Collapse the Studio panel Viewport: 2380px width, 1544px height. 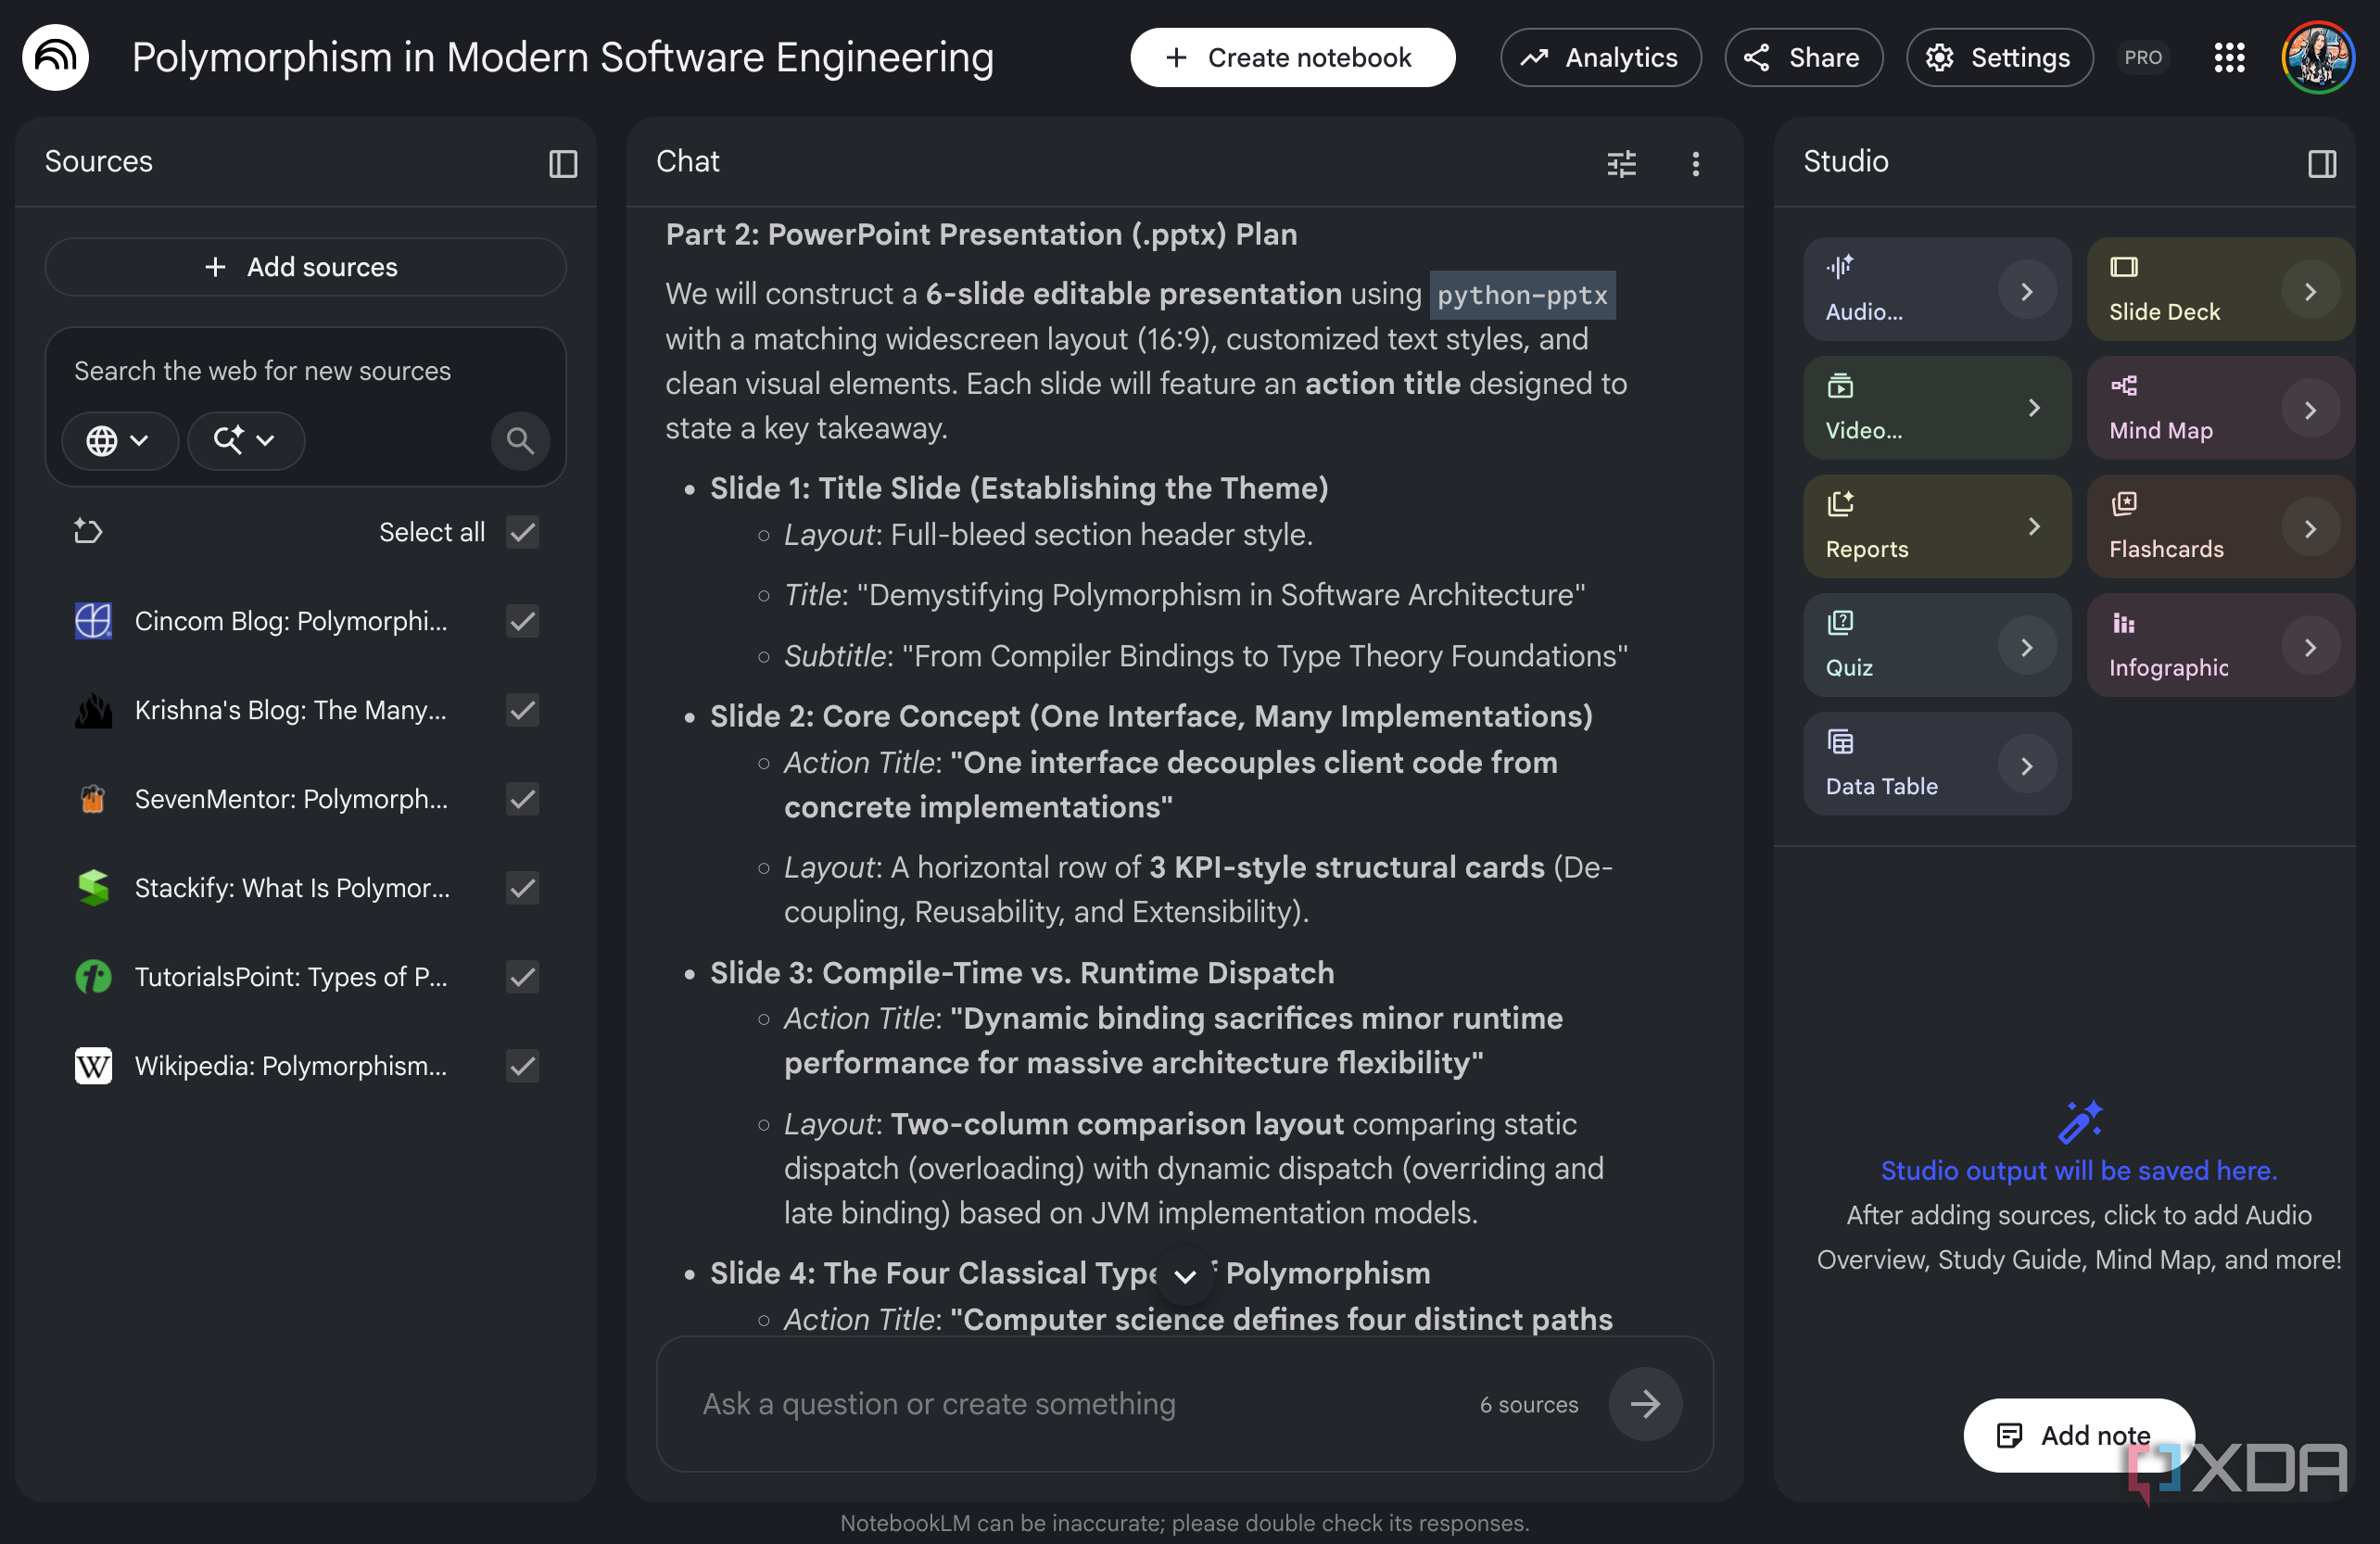coord(2321,163)
